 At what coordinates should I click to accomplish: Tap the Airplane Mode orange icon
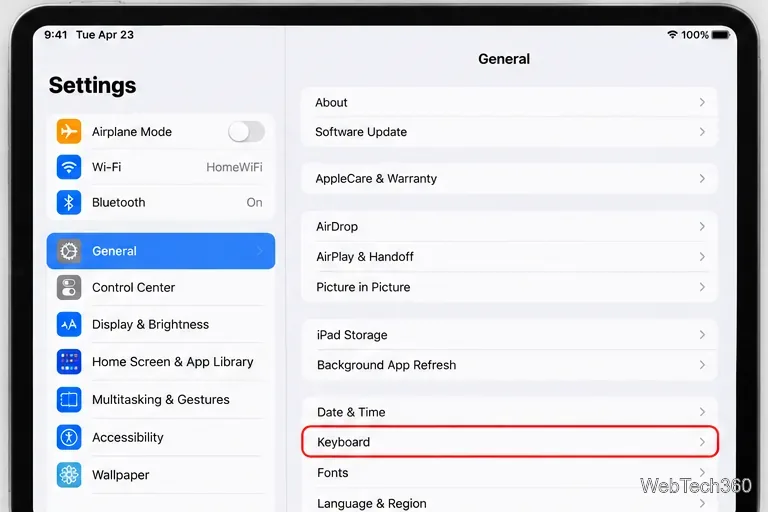click(69, 131)
